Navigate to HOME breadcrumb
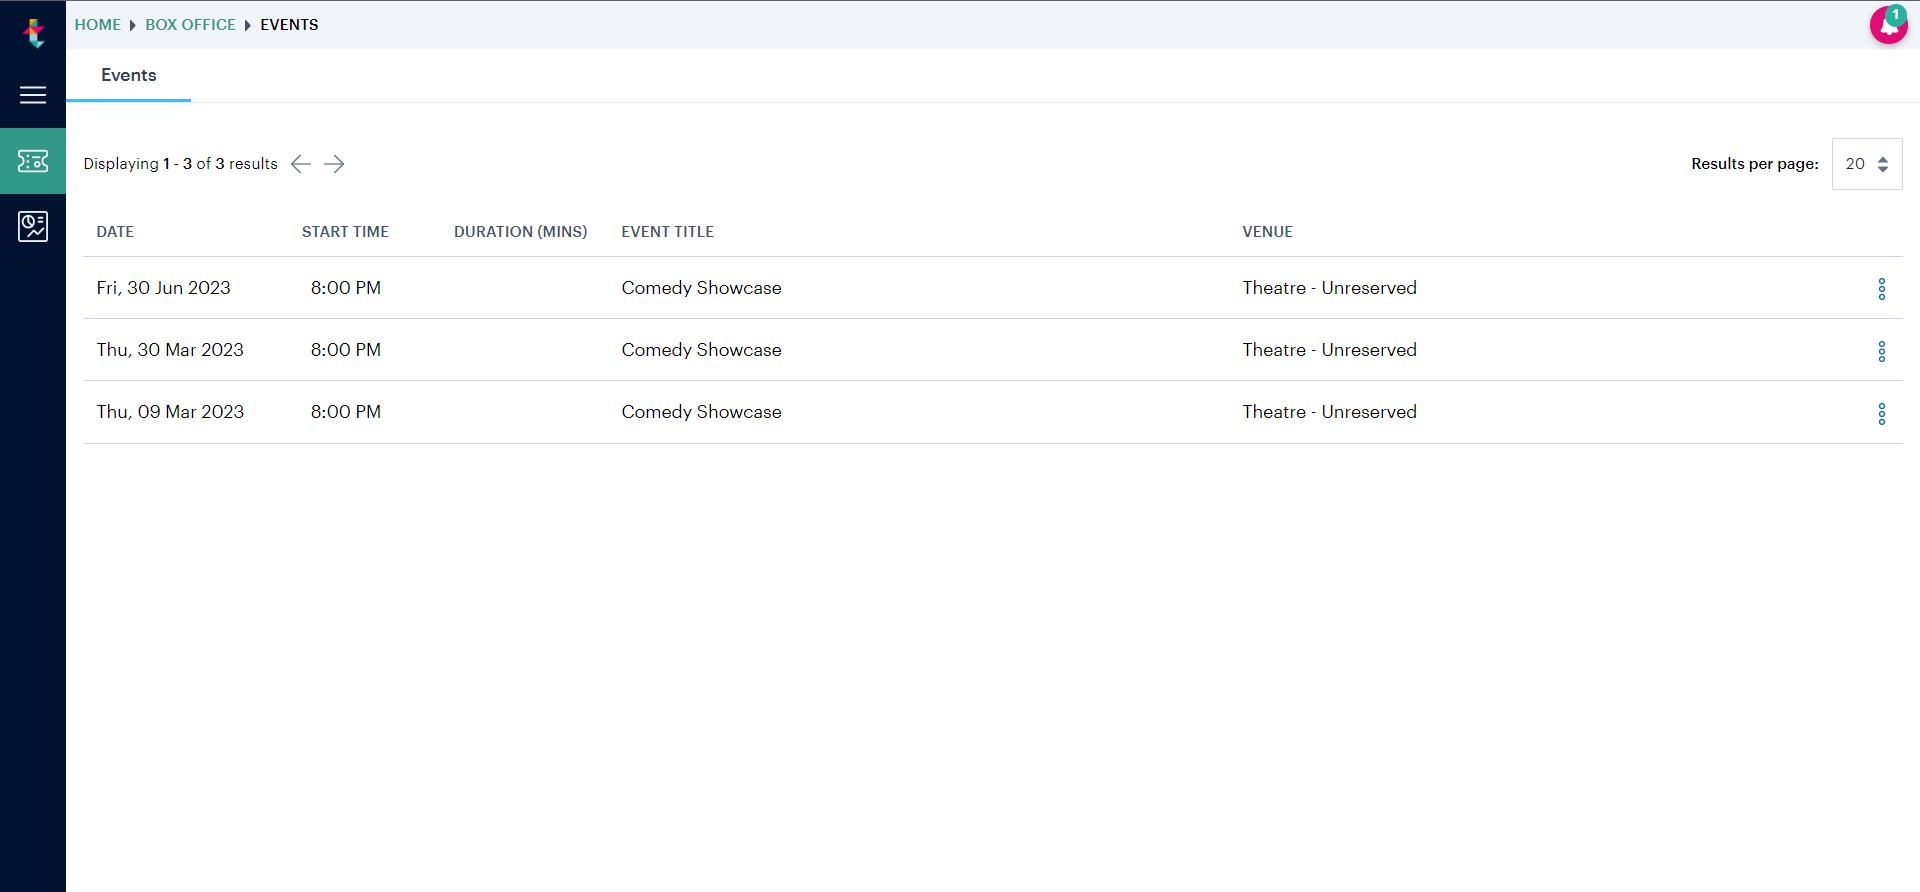Viewport: 1920px width, 892px height. tap(98, 25)
